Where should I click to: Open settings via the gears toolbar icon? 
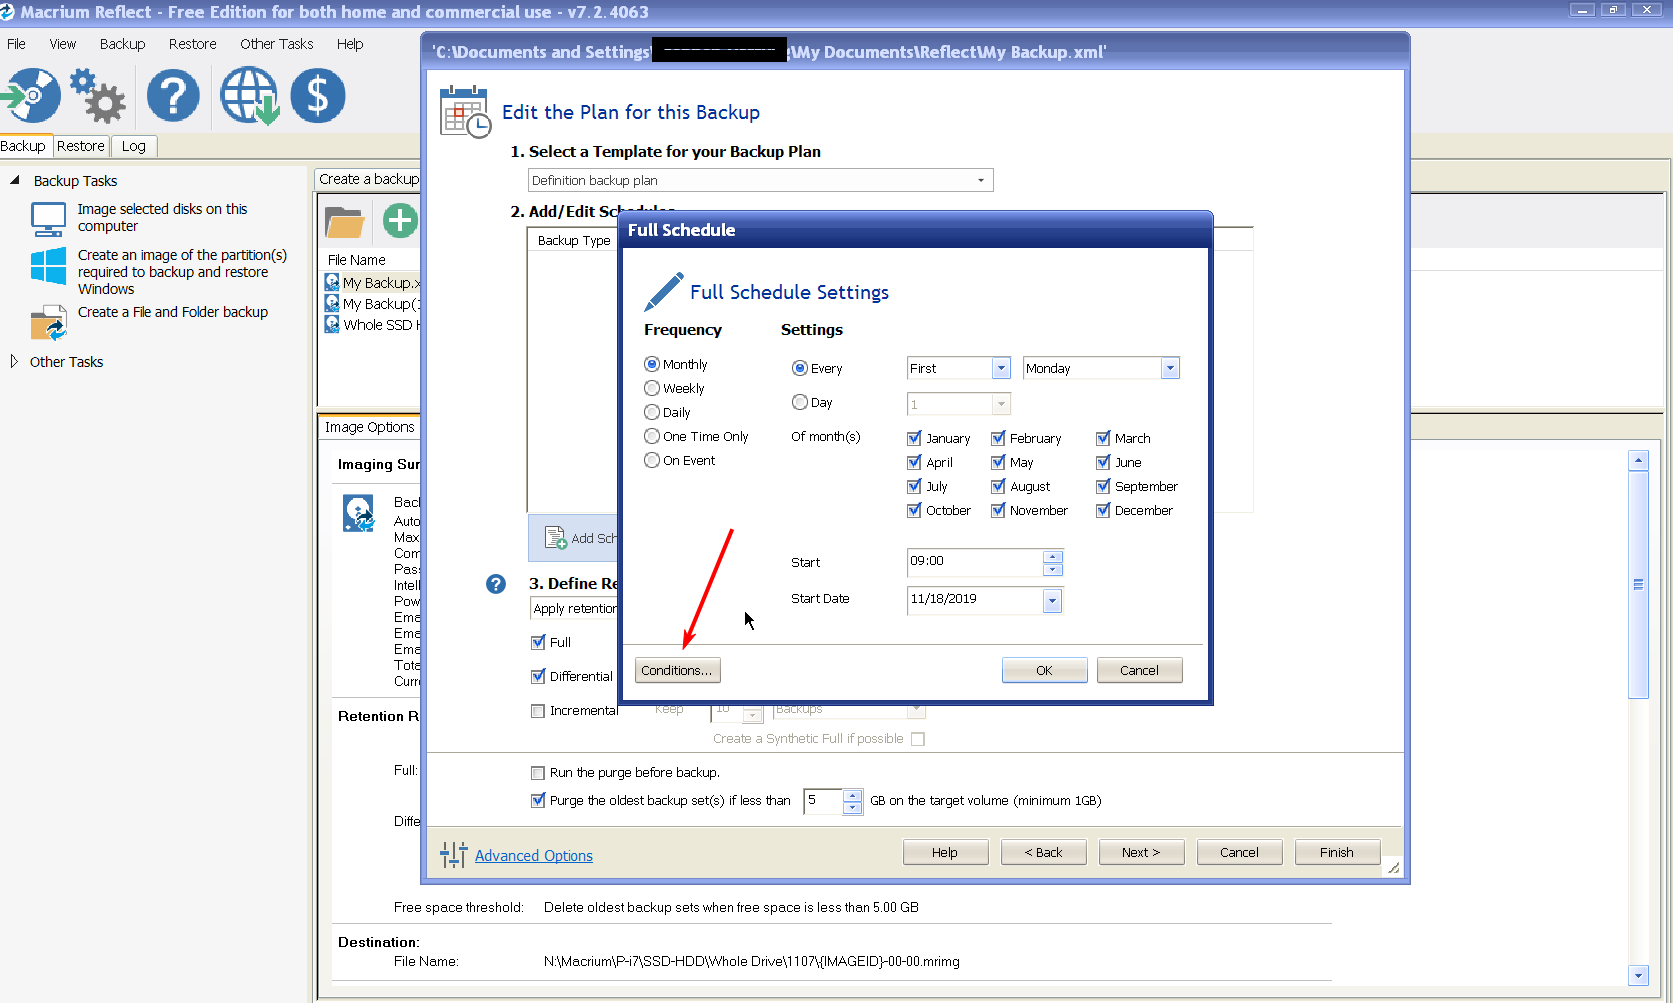[98, 96]
